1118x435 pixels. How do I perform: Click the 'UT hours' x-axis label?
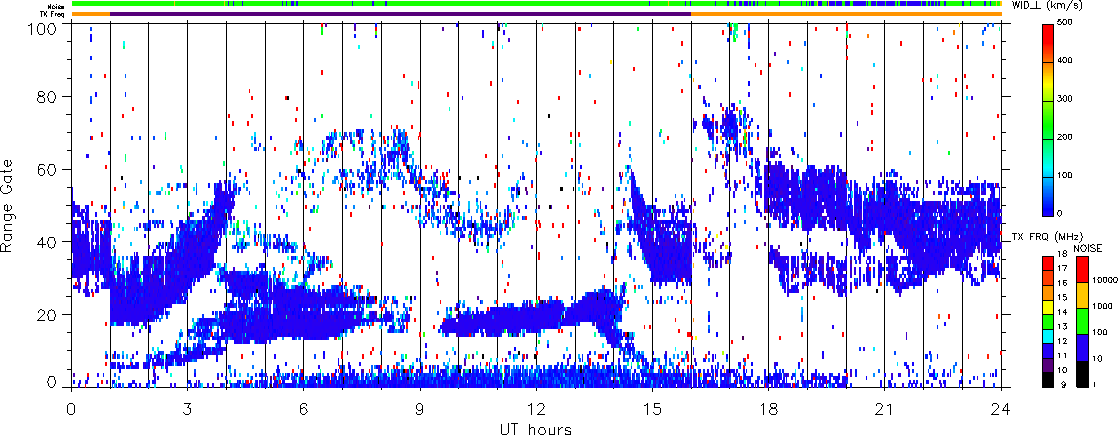(536, 428)
